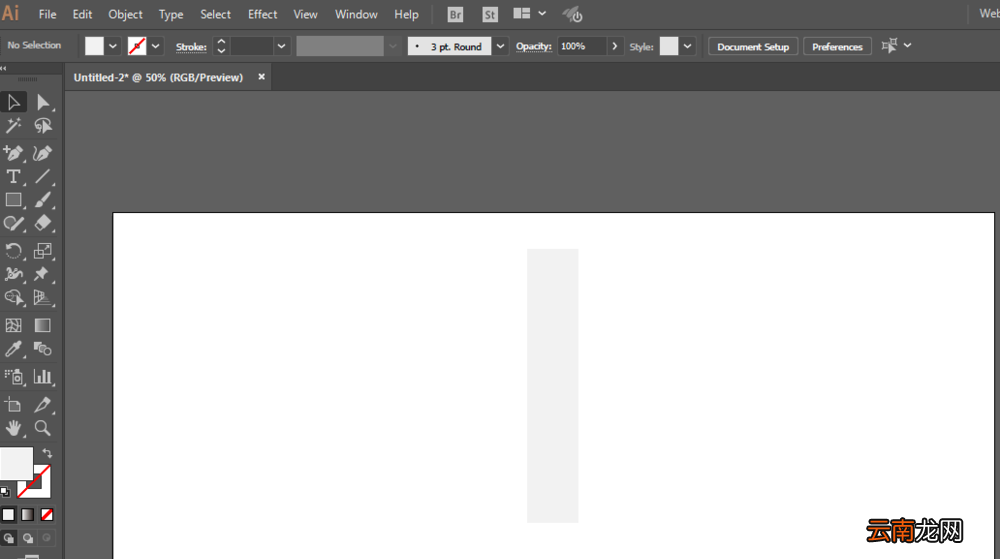Reset to default fill and stroke

click(5, 491)
